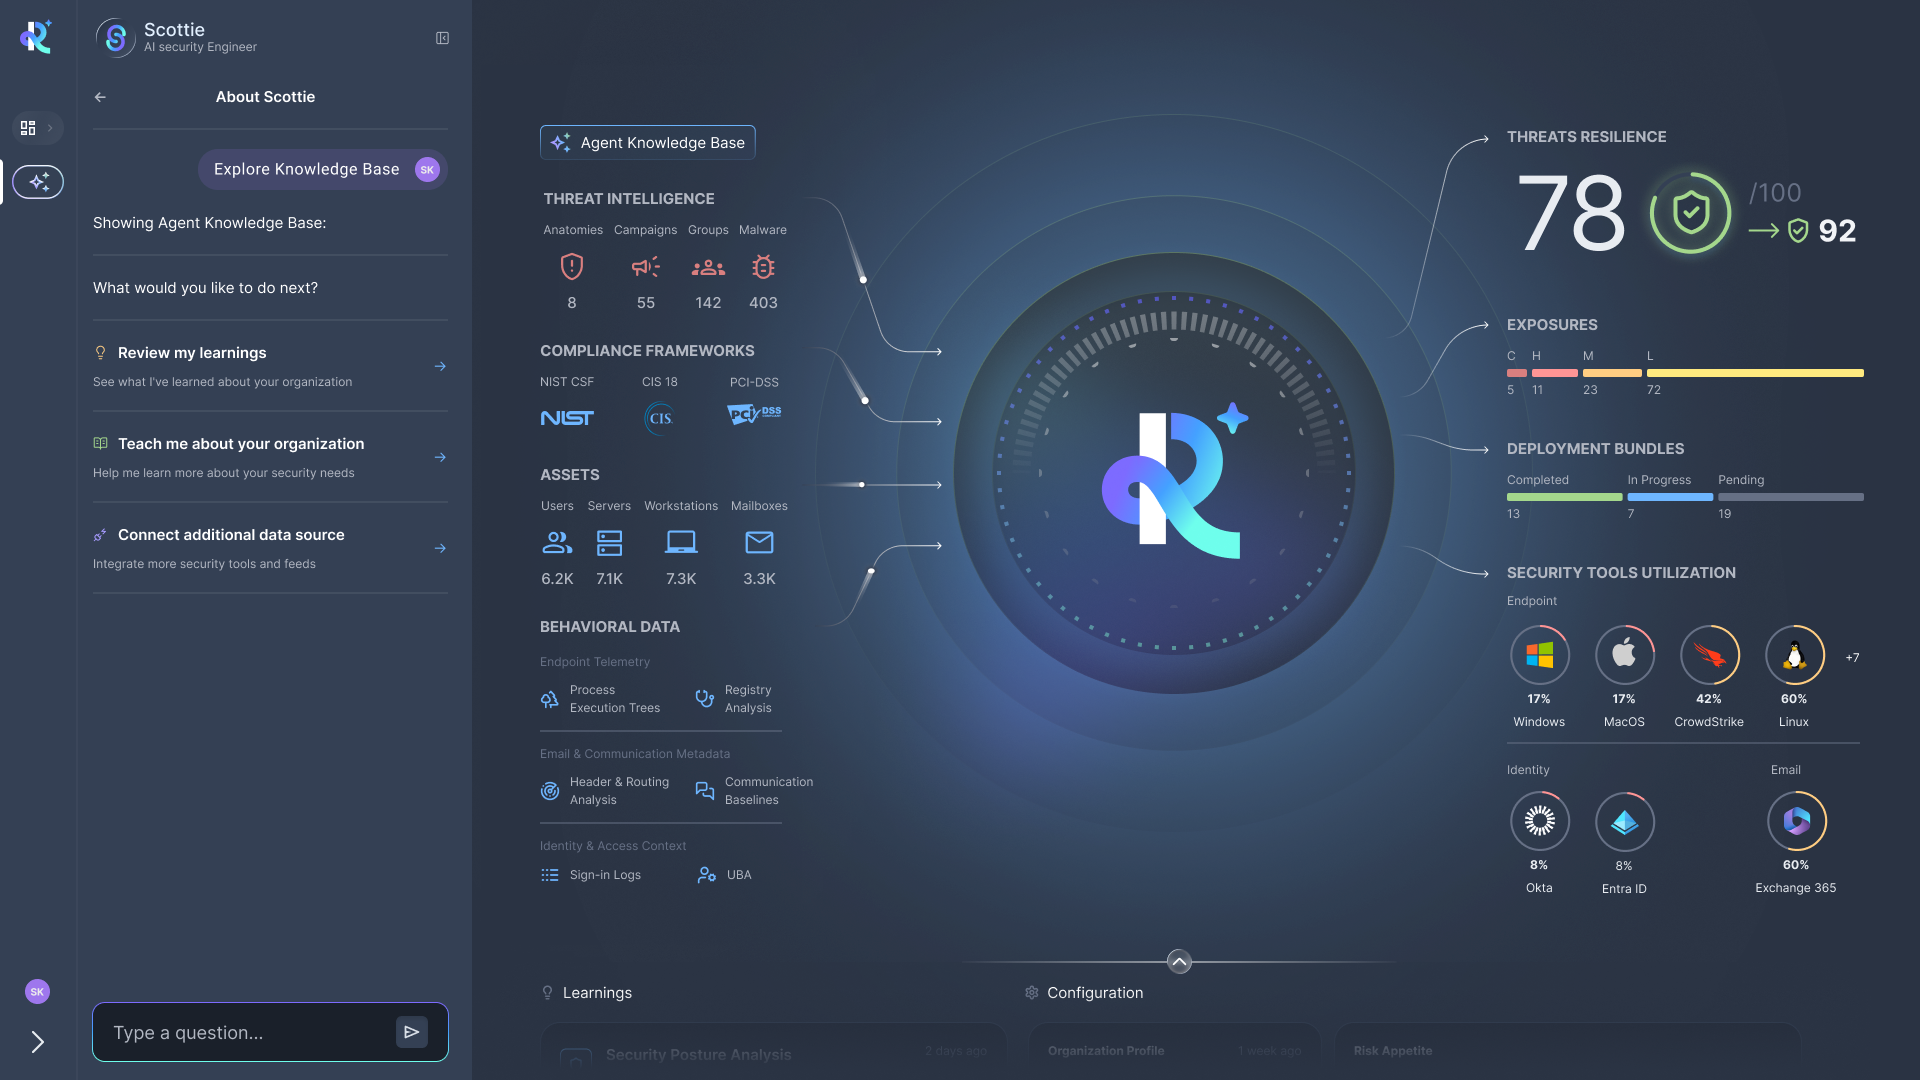Click the Completed deployment bundles bar
This screenshot has height=1080, width=1920.
pyautogui.click(x=1564, y=497)
